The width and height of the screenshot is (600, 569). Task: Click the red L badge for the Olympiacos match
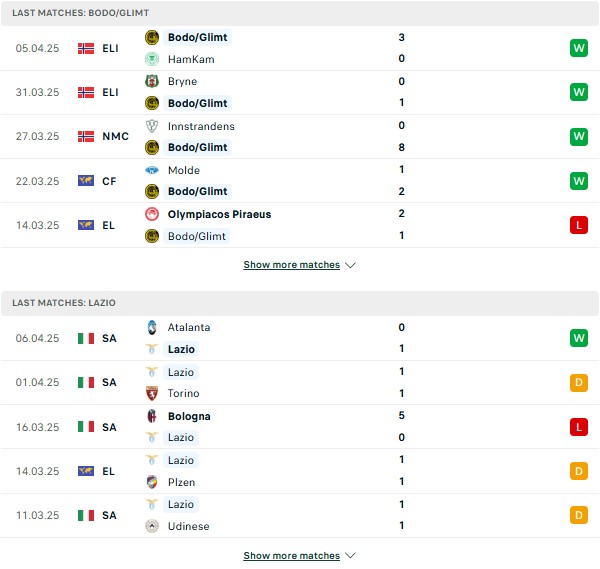pos(578,225)
